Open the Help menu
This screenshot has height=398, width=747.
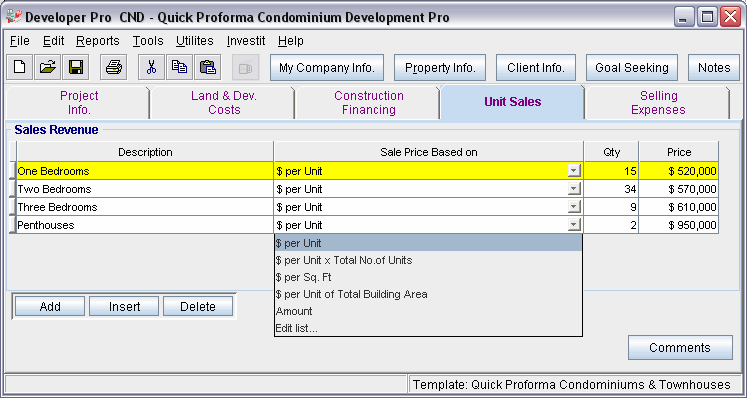[x=291, y=41]
